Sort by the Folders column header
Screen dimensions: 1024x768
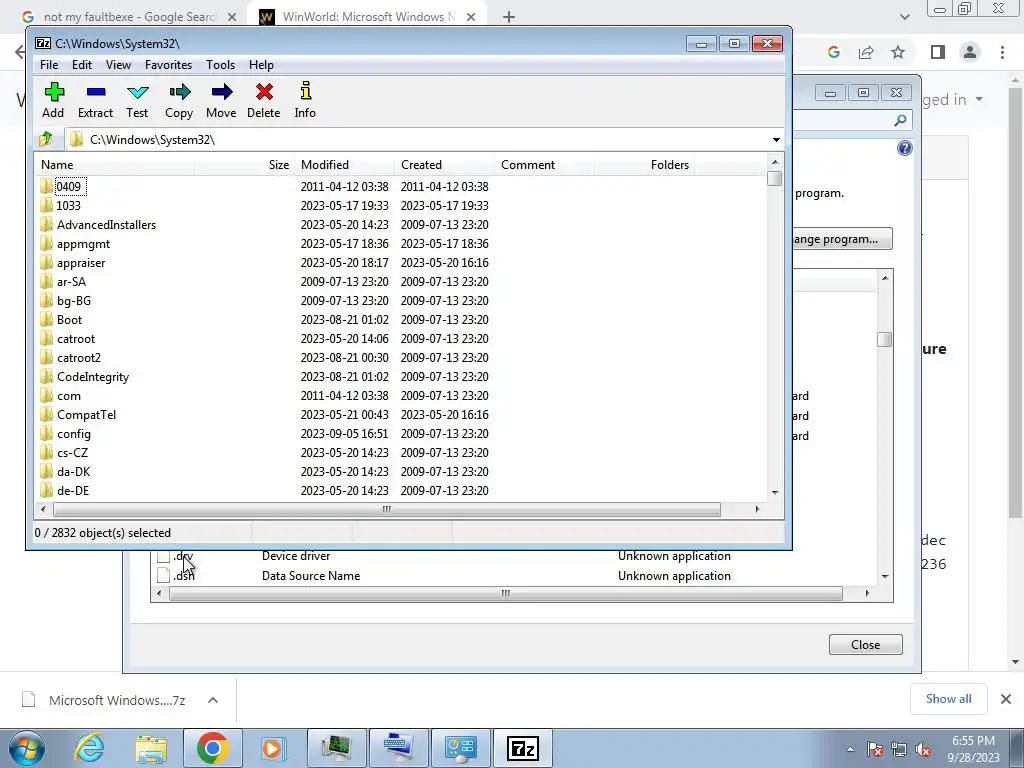(x=644, y=165)
